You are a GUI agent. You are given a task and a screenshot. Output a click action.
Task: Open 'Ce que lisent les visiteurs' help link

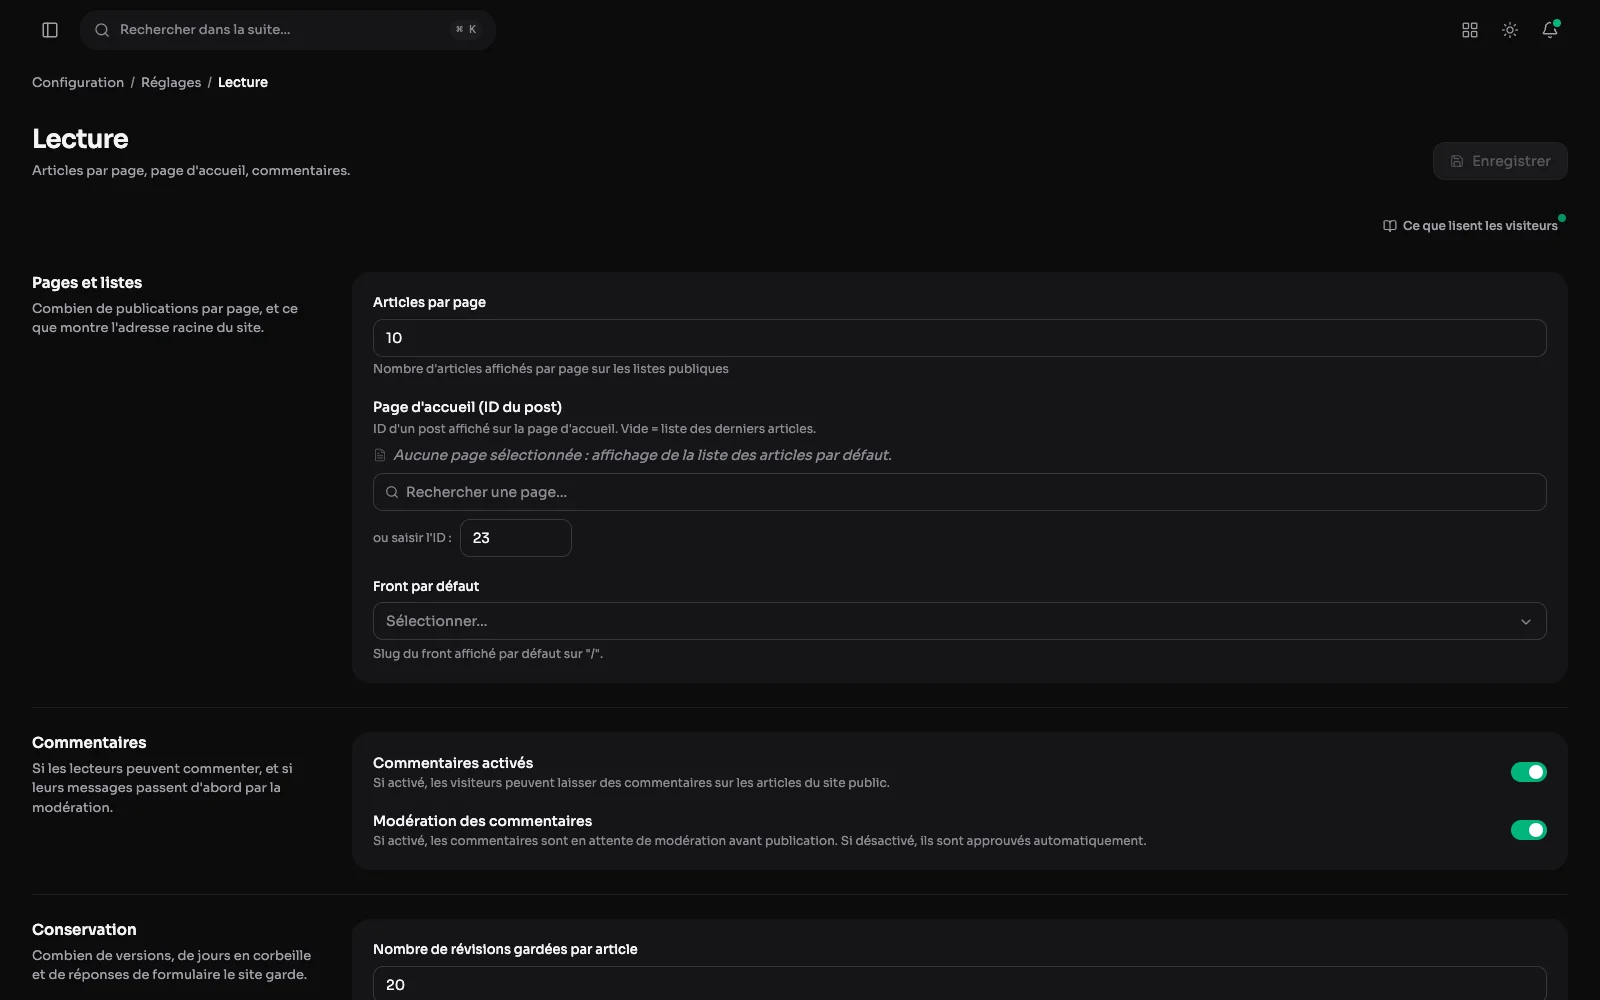point(1470,226)
